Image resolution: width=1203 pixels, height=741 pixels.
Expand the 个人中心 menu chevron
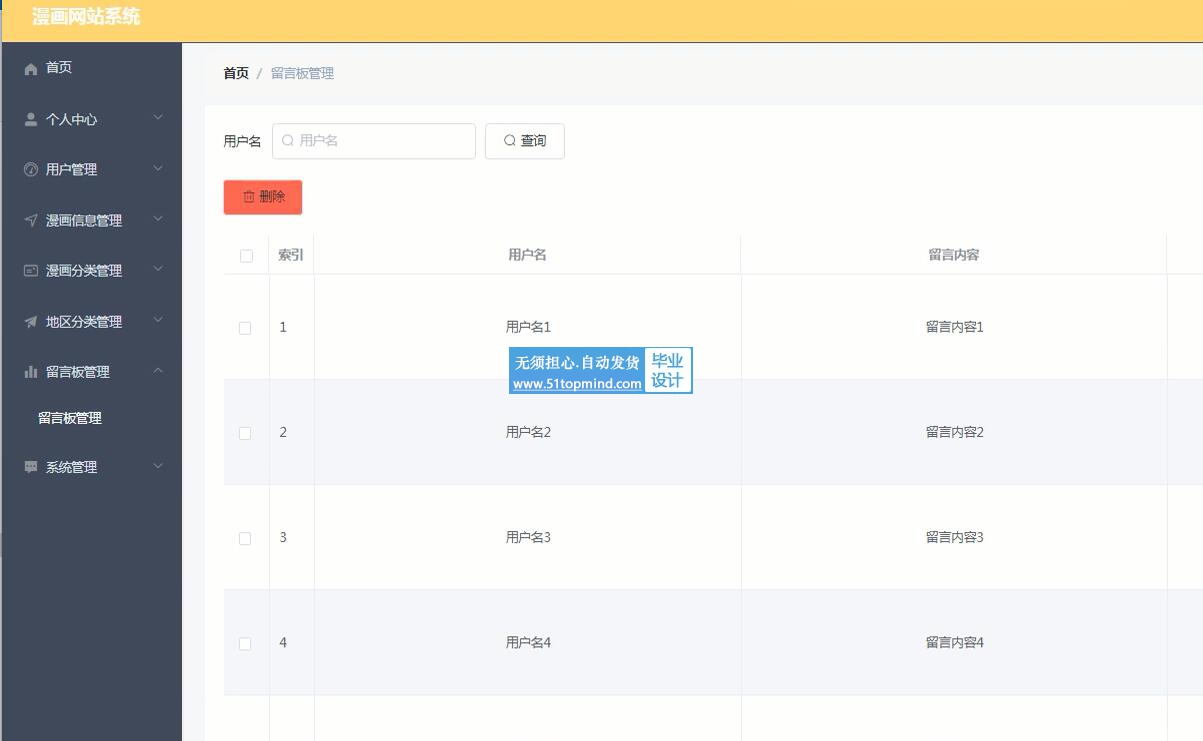(x=158, y=118)
